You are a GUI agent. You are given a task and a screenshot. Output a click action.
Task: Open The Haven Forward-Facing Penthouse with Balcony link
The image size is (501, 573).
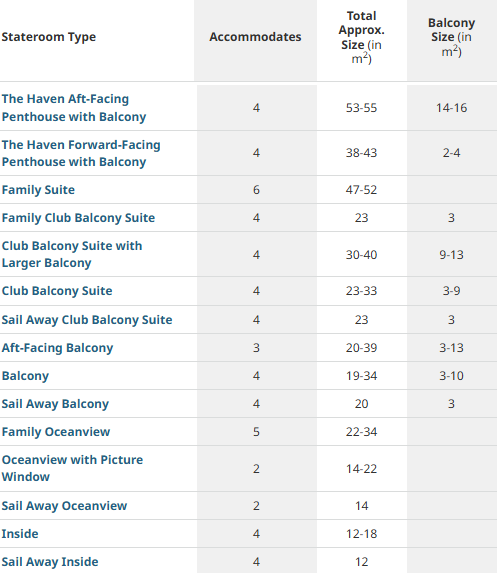(81, 153)
